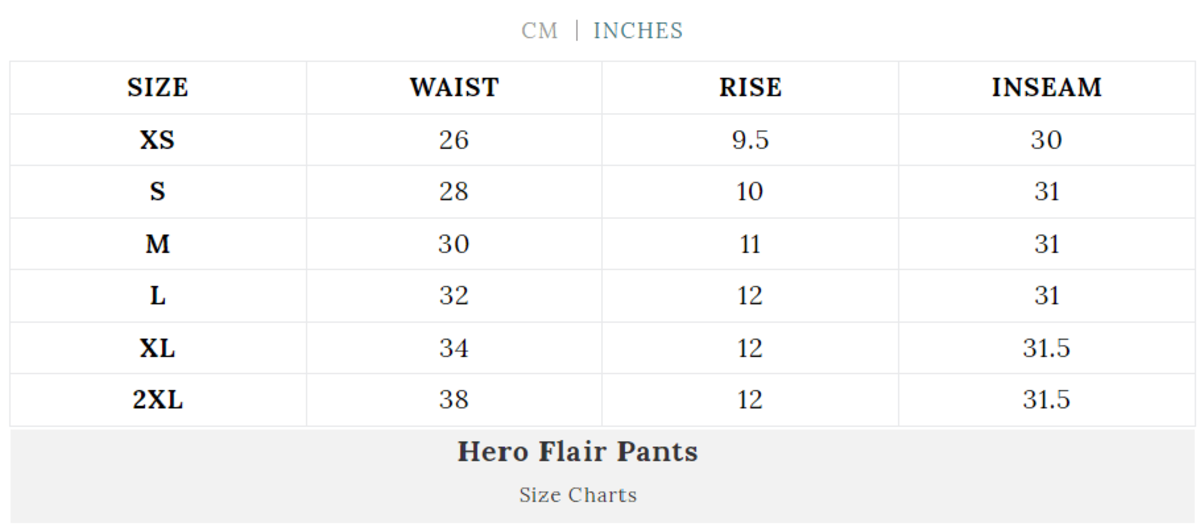Click the 2XL waist value 38
This screenshot has height=527, width=1200.
453,400
